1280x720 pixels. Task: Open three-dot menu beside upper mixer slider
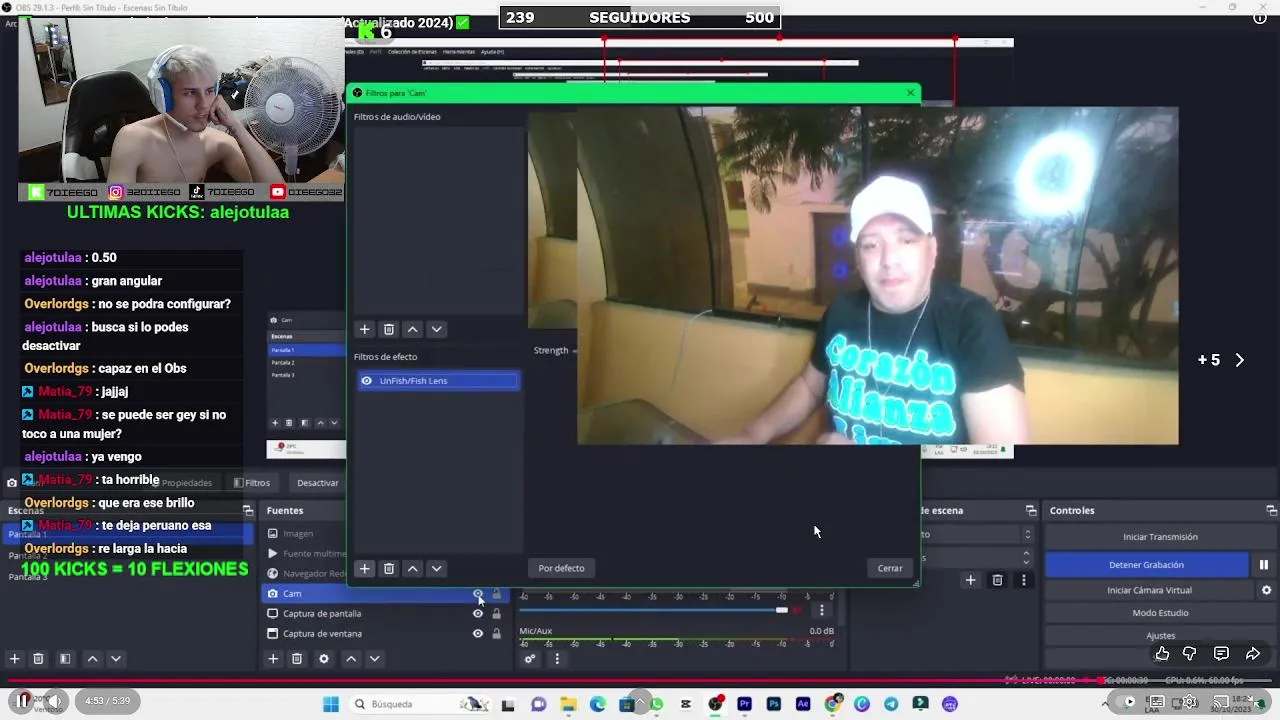(822, 610)
